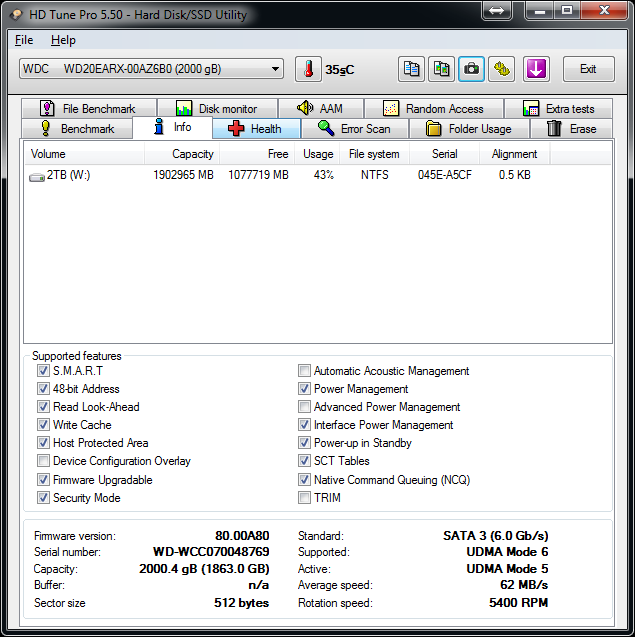Viewport: 635px width, 637px height.
Task: Toggle the Advanced Power Management checkbox
Action: pos(304,406)
